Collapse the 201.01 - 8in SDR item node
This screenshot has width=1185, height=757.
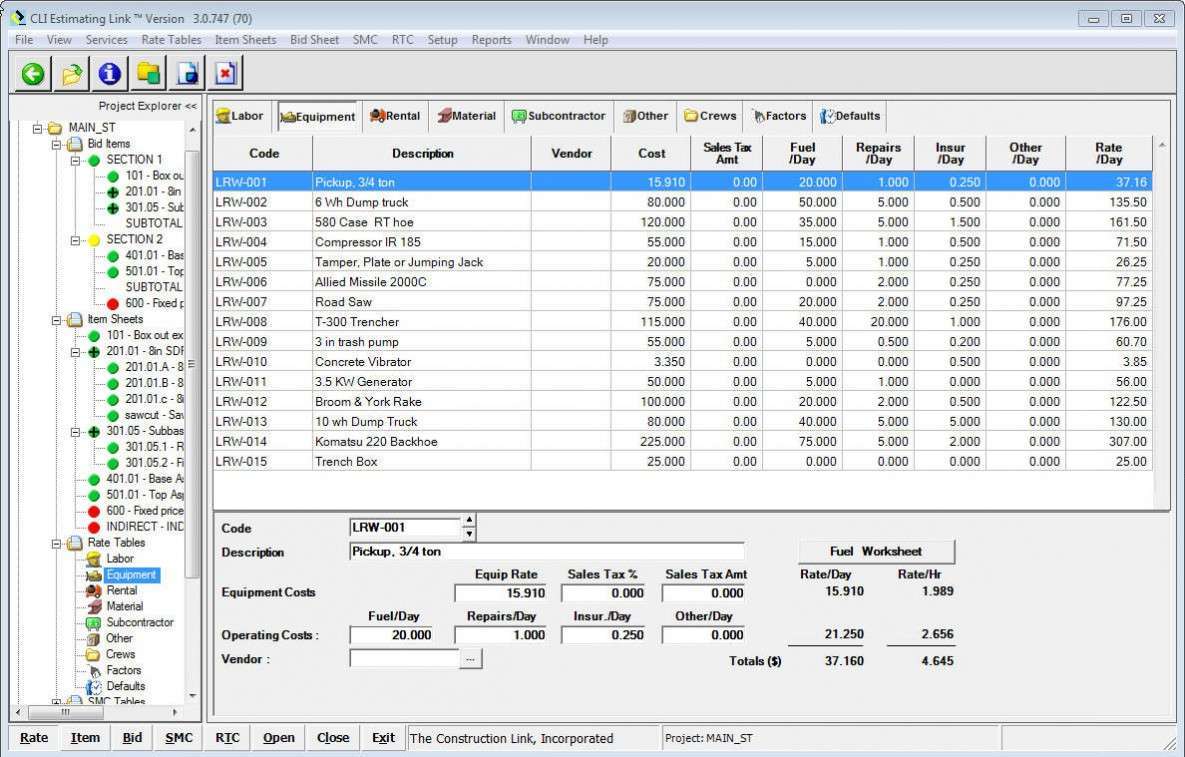pos(75,352)
